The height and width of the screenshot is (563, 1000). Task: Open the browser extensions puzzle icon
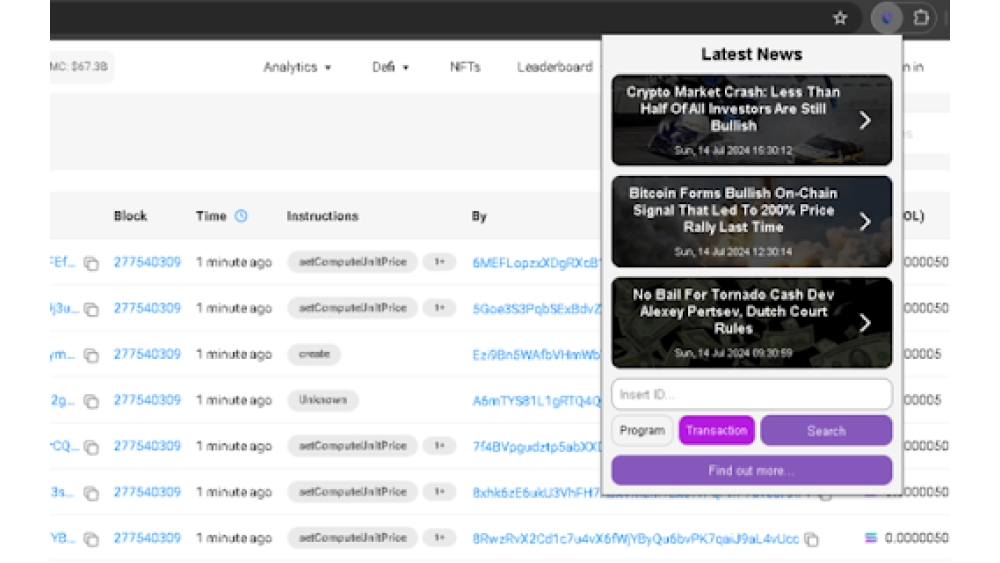pos(921,18)
